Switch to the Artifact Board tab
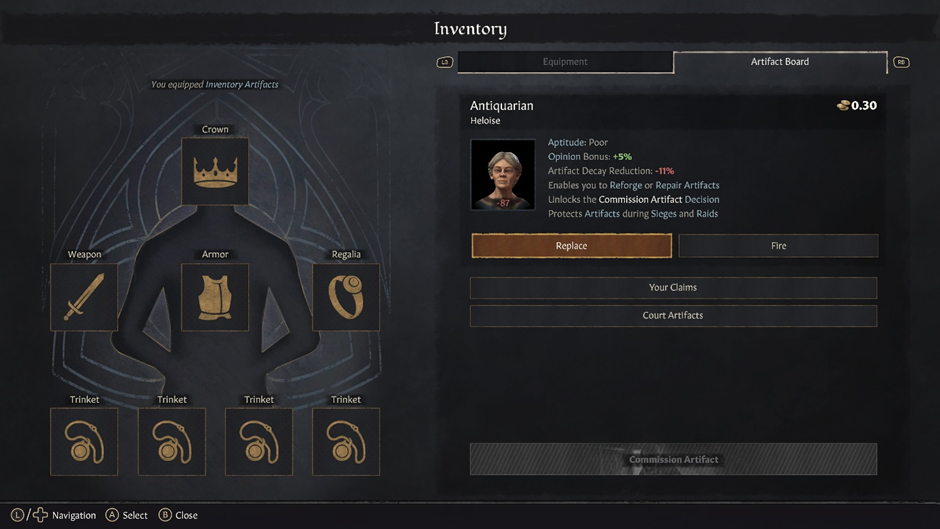The width and height of the screenshot is (940, 529). (x=780, y=62)
